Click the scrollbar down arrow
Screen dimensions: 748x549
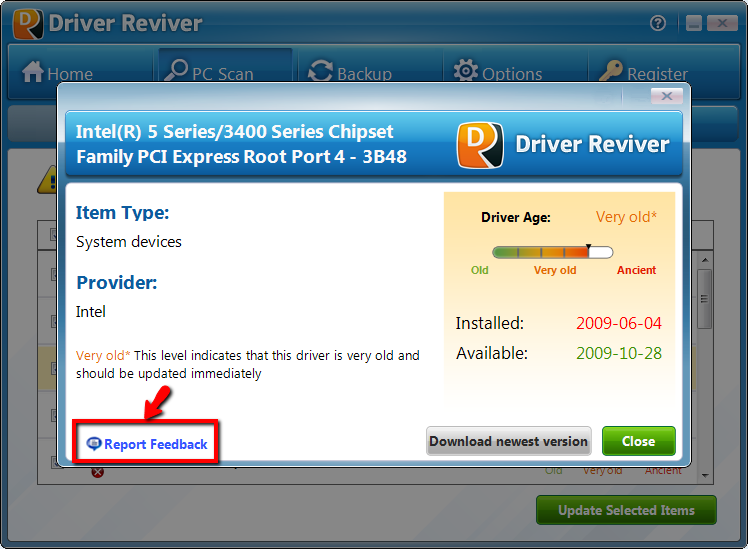coord(704,475)
